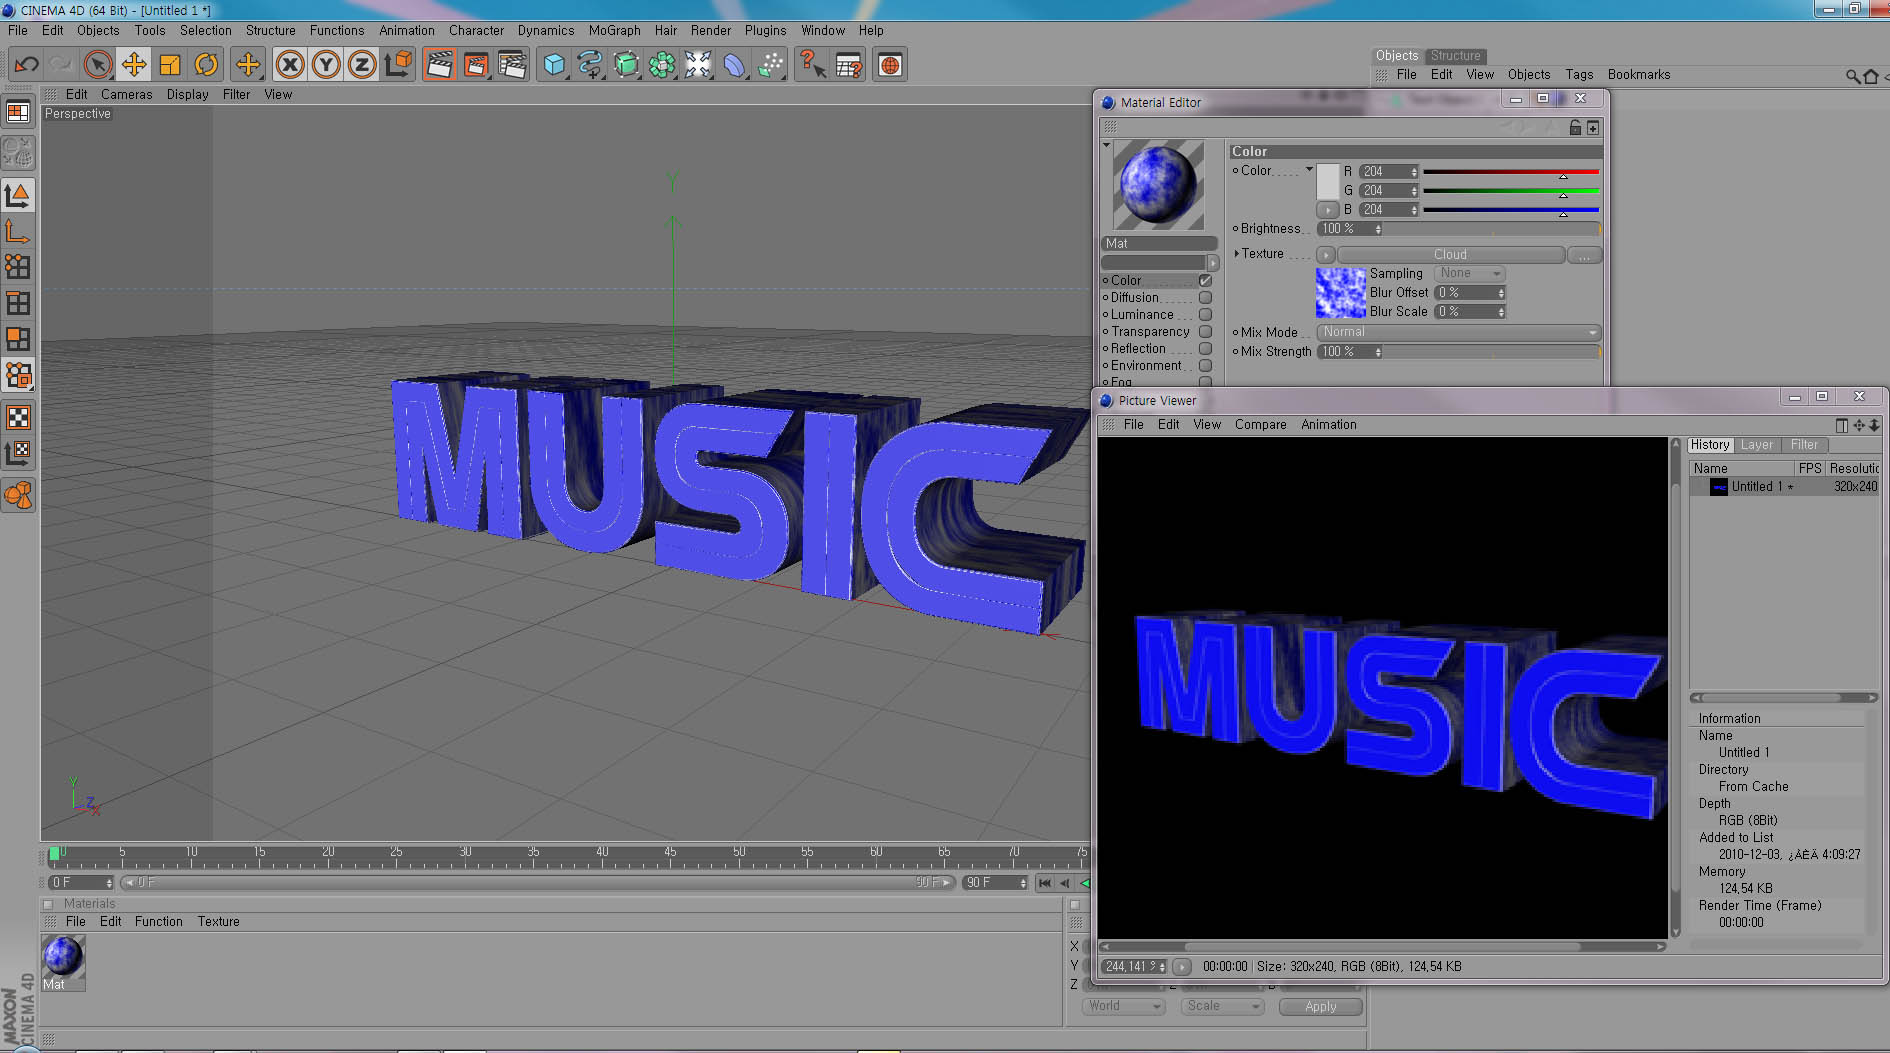Enable the Reflection channel checkbox
This screenshot has height=1053, width=1890.
pyautogui.click(x=1205, y=349)
